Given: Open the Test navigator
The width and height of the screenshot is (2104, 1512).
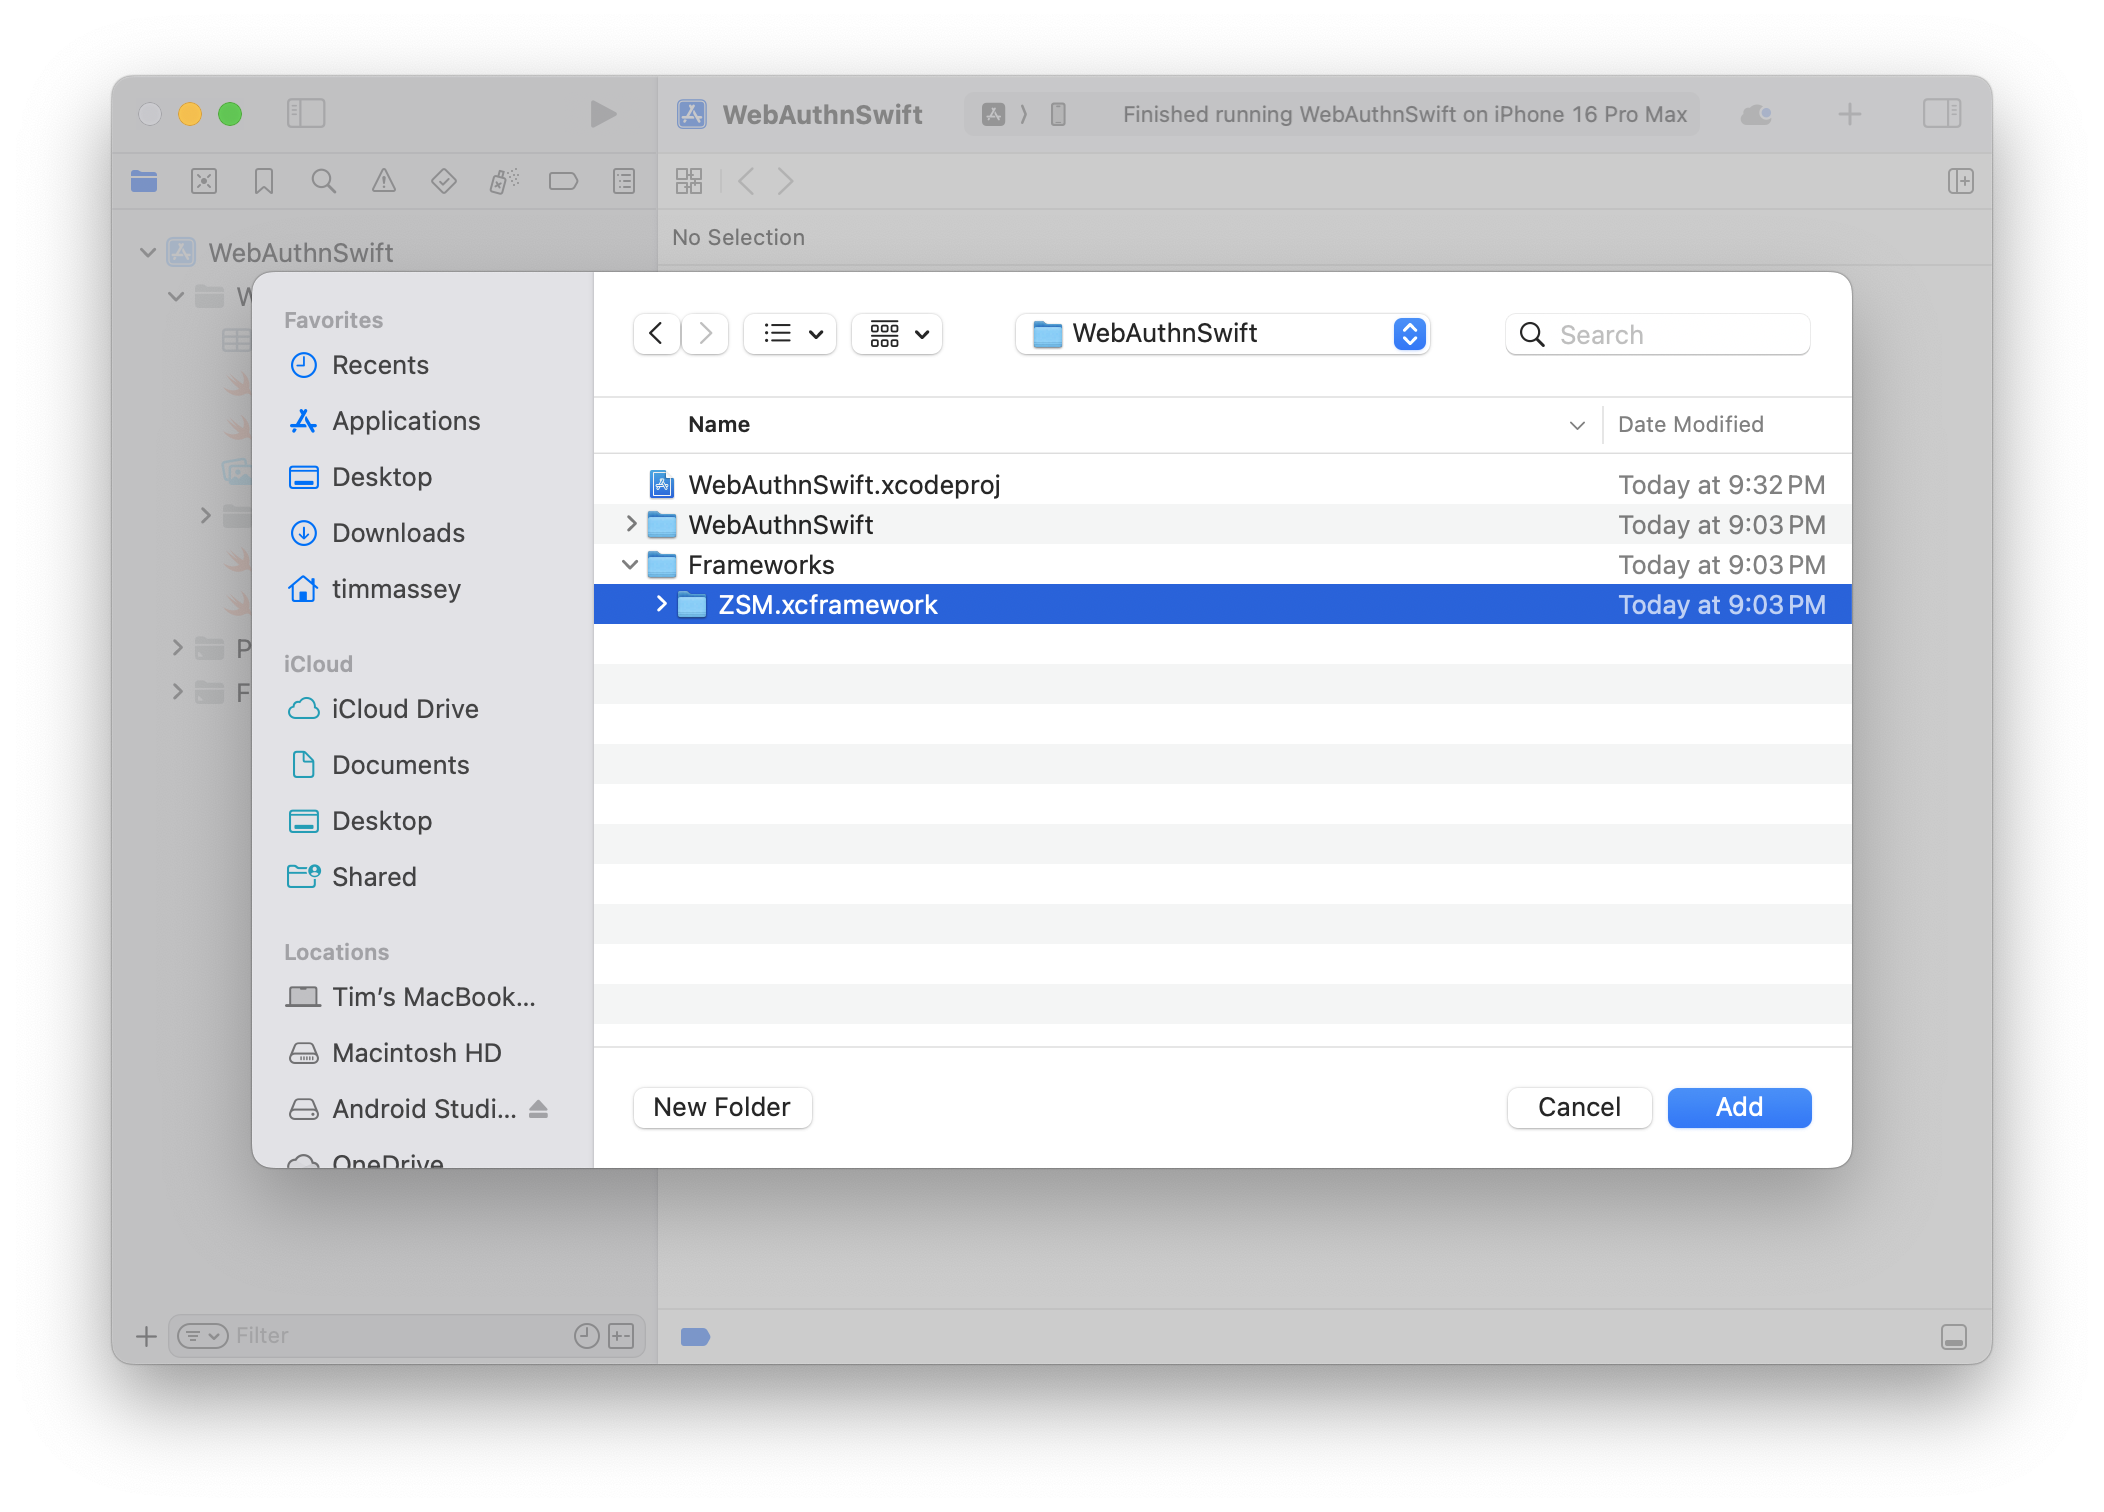Looking at the screenshot, I should click(443, 181).
